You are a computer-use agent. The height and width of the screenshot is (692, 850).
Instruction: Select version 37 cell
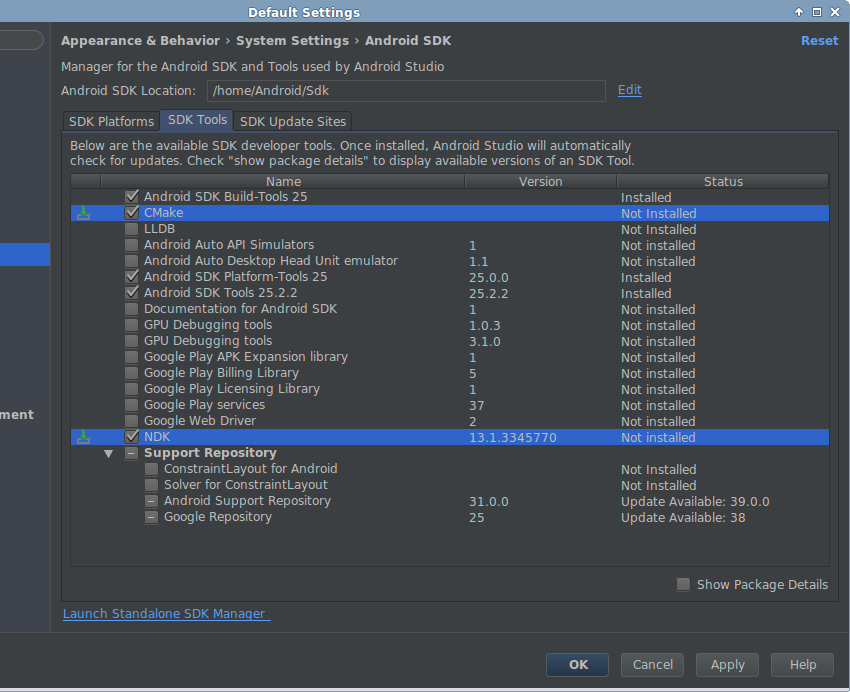476,405
